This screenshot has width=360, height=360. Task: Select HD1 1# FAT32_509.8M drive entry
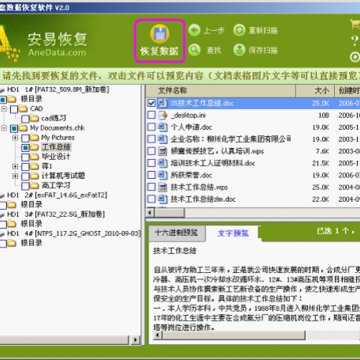pyautogui.click(x=58, y=90)
